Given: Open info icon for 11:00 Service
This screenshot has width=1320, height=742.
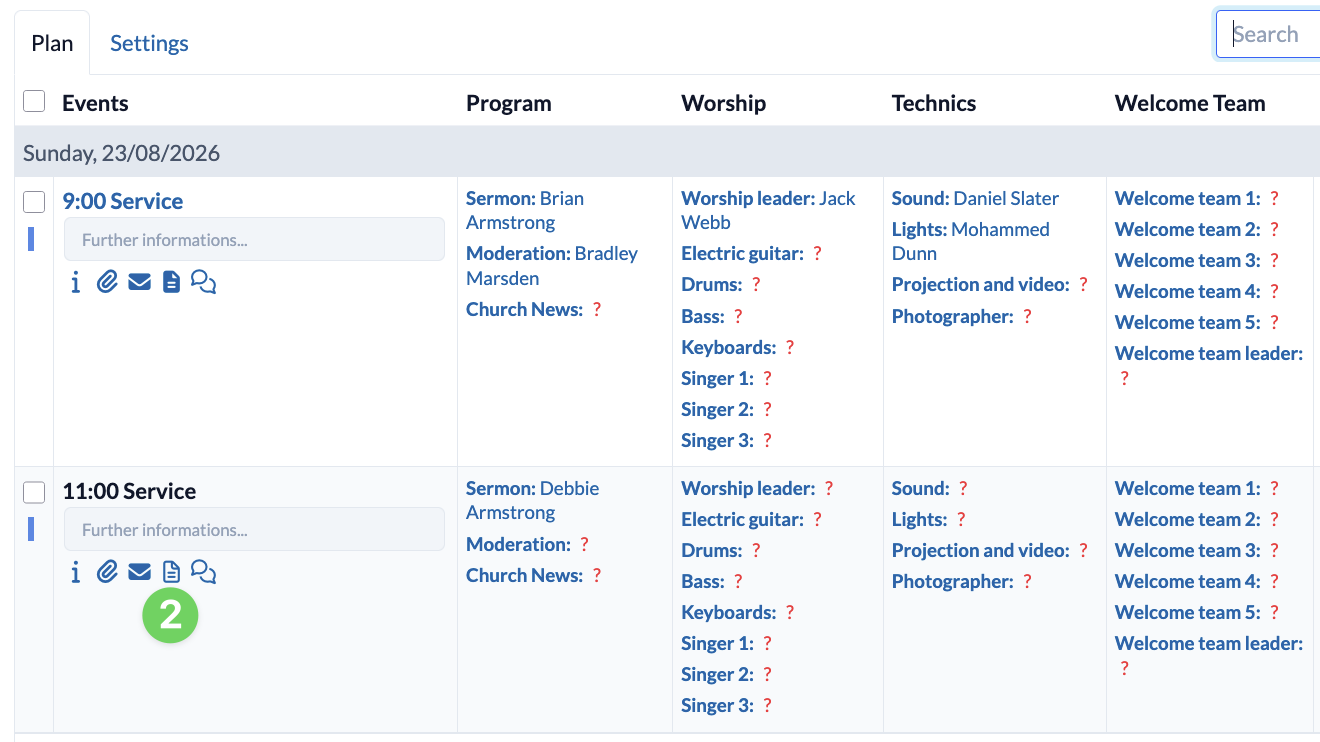Looking at the screenshot, I should pyautogui.click(x=76, y=572).
